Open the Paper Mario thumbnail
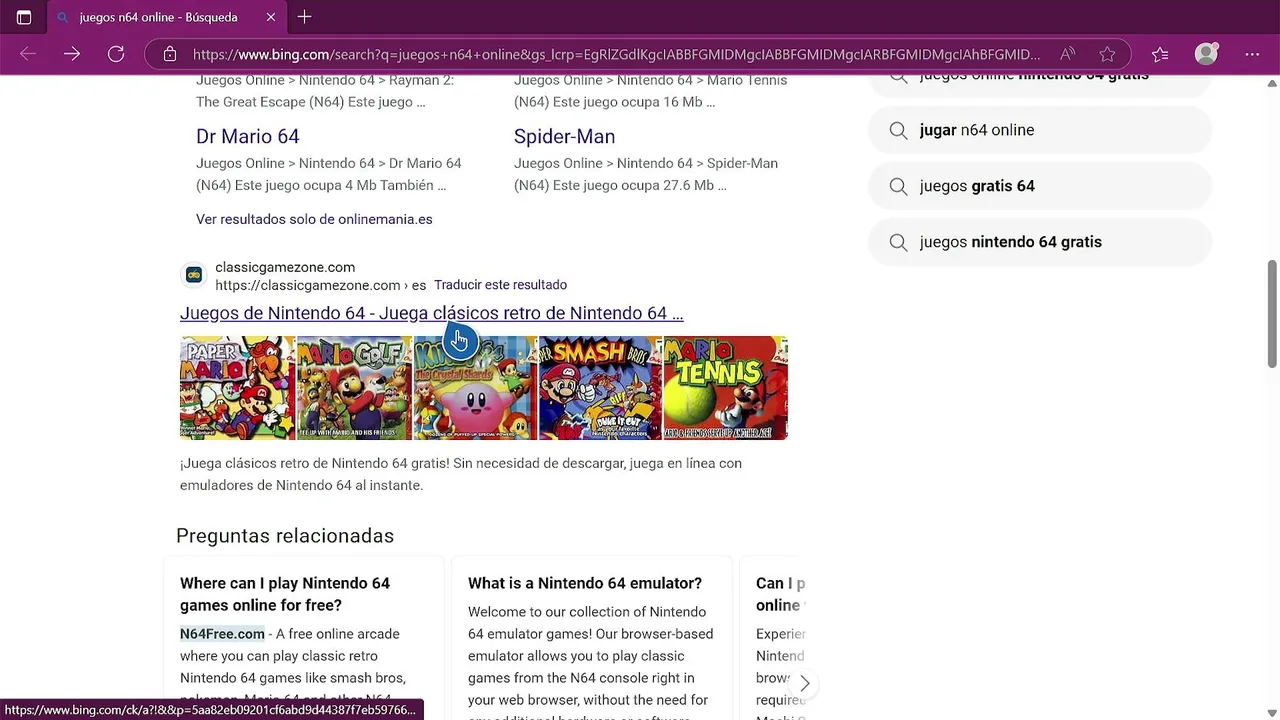This screenshot has width=1280, height=720. [x=238, y=388]
